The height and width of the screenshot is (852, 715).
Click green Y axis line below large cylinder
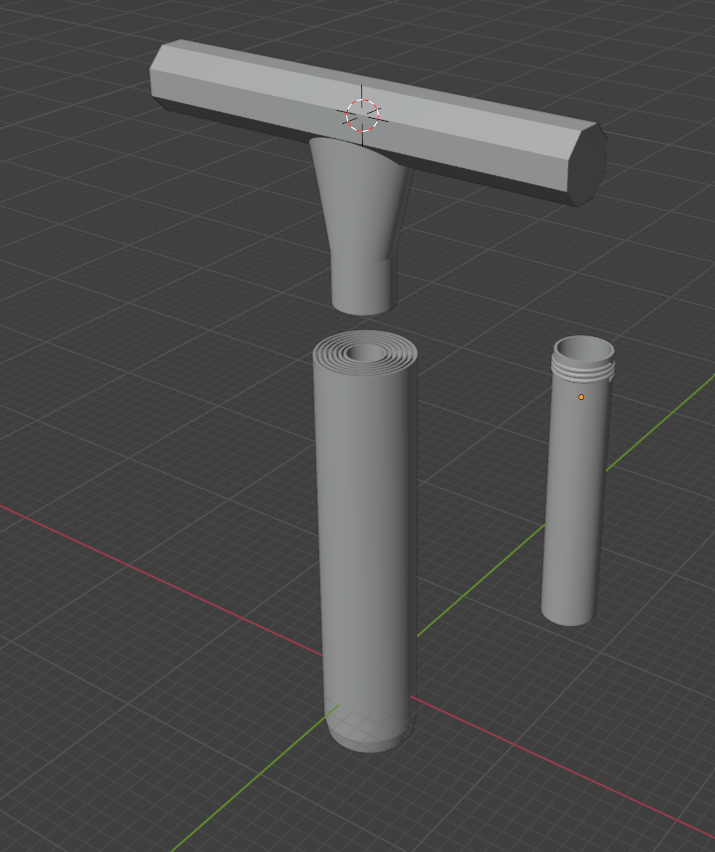(250, 780)
